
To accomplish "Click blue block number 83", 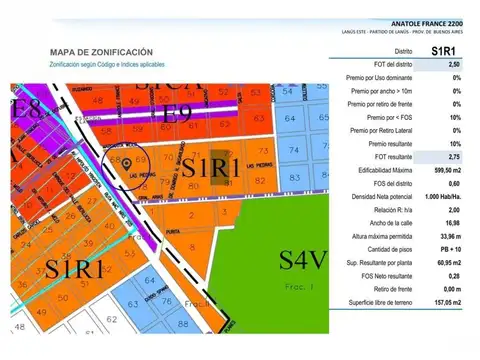I will [x=294, y=178].
